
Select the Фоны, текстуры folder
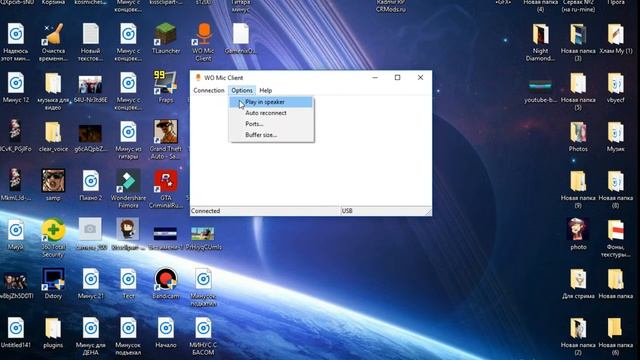pyautogui.click(x=616, y=238)
